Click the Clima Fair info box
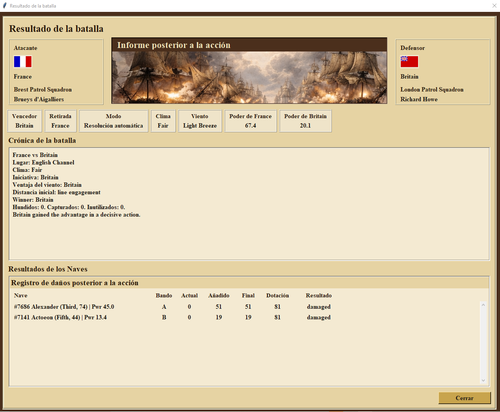This screenshot has height=412, width=500. coord(163,121)
